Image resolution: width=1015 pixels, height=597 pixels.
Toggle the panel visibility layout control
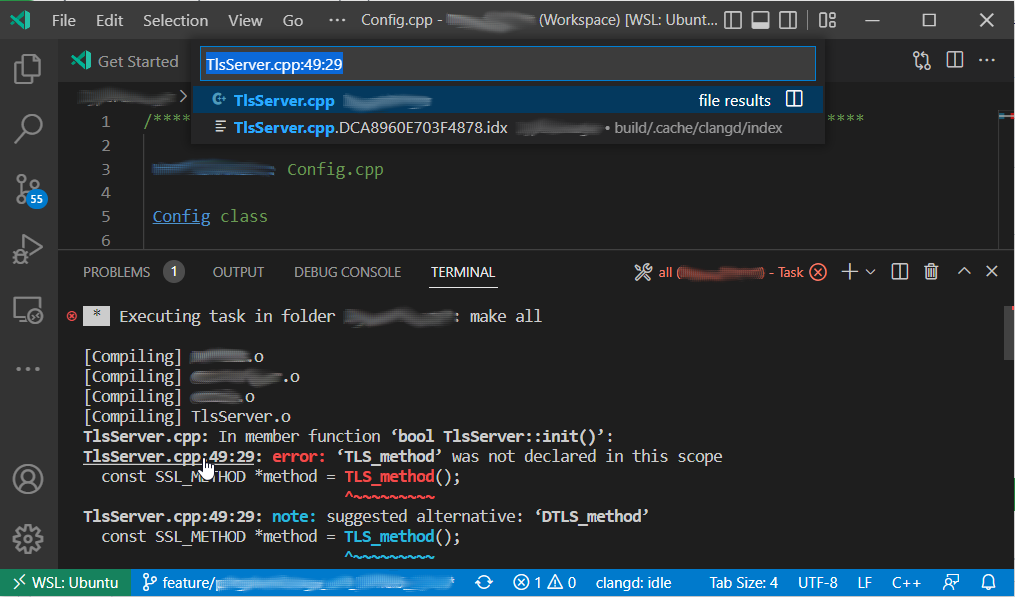[x=762, y=20]
